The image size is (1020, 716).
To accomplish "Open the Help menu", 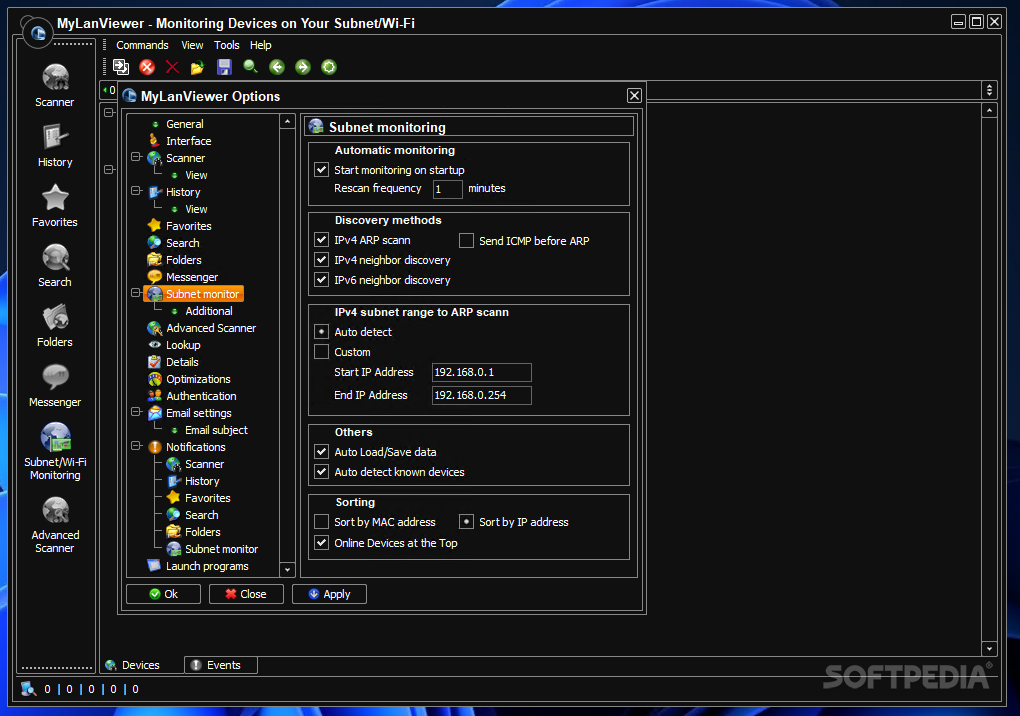I will [x=260, y=45].
